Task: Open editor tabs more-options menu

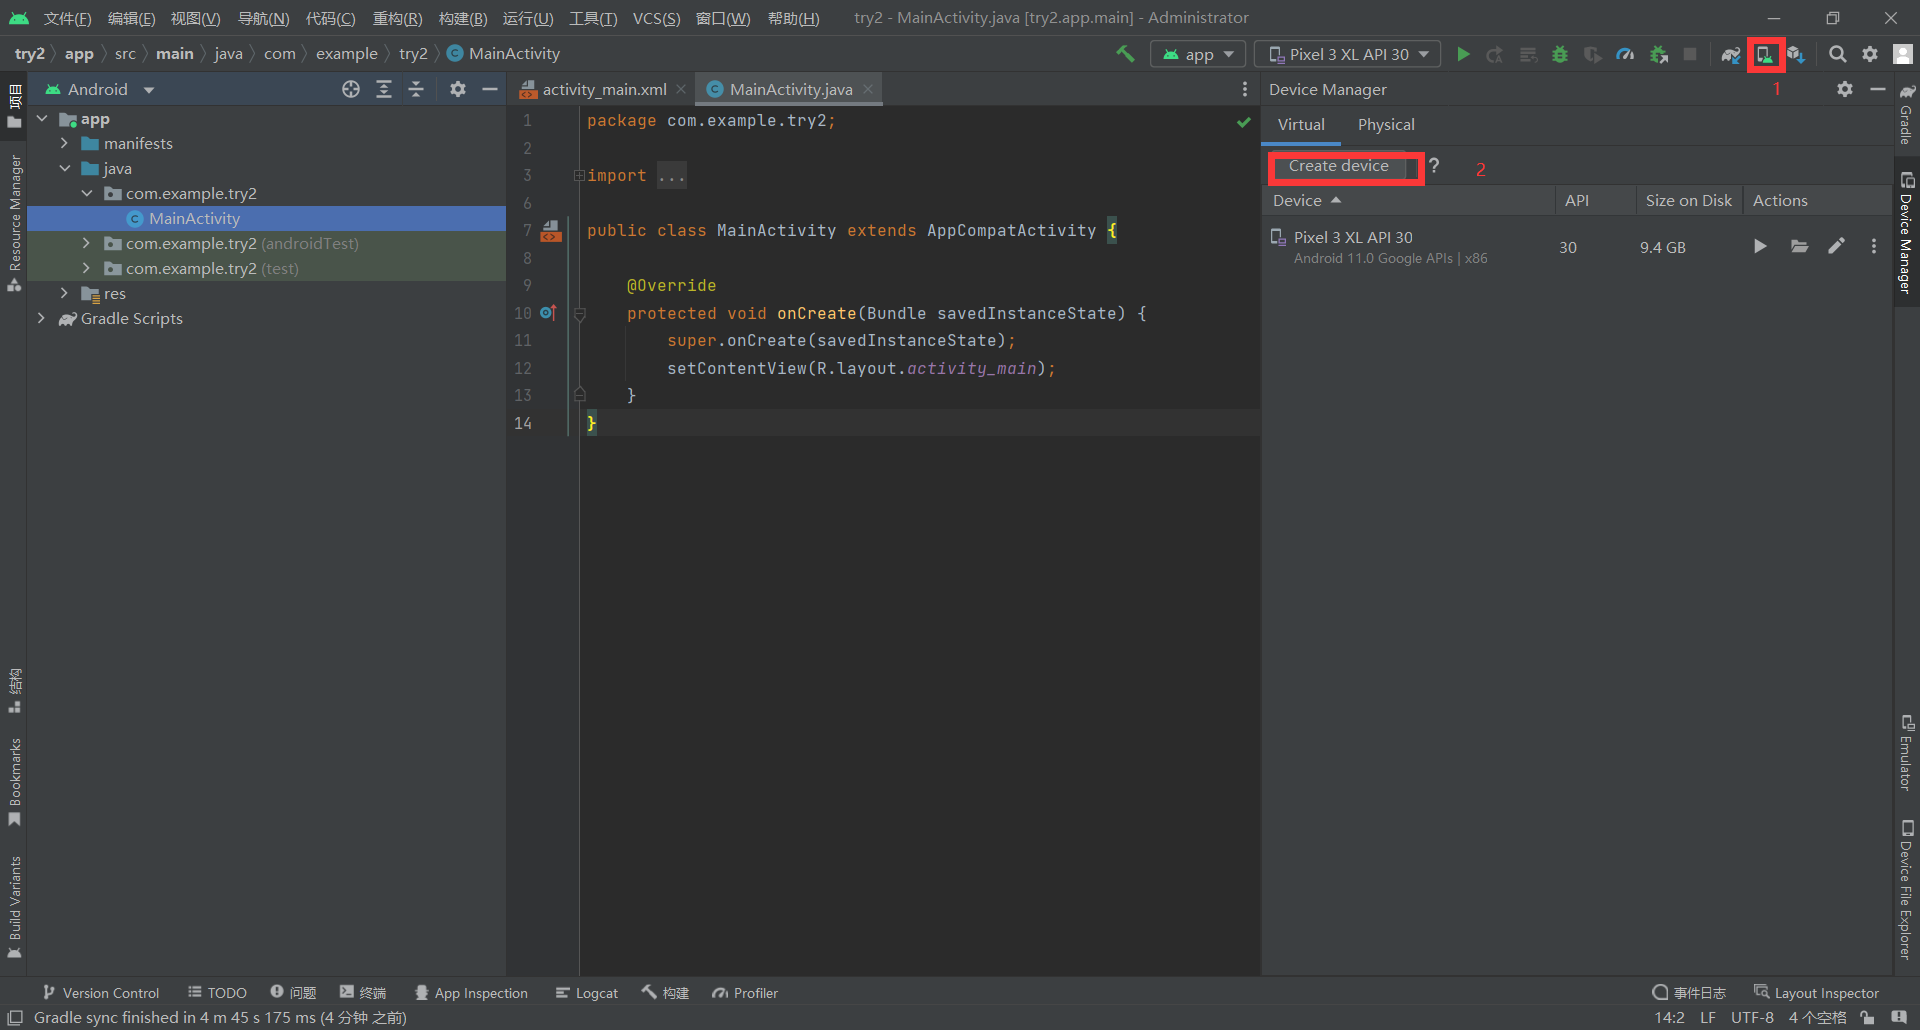Action: click(1244, 89)
